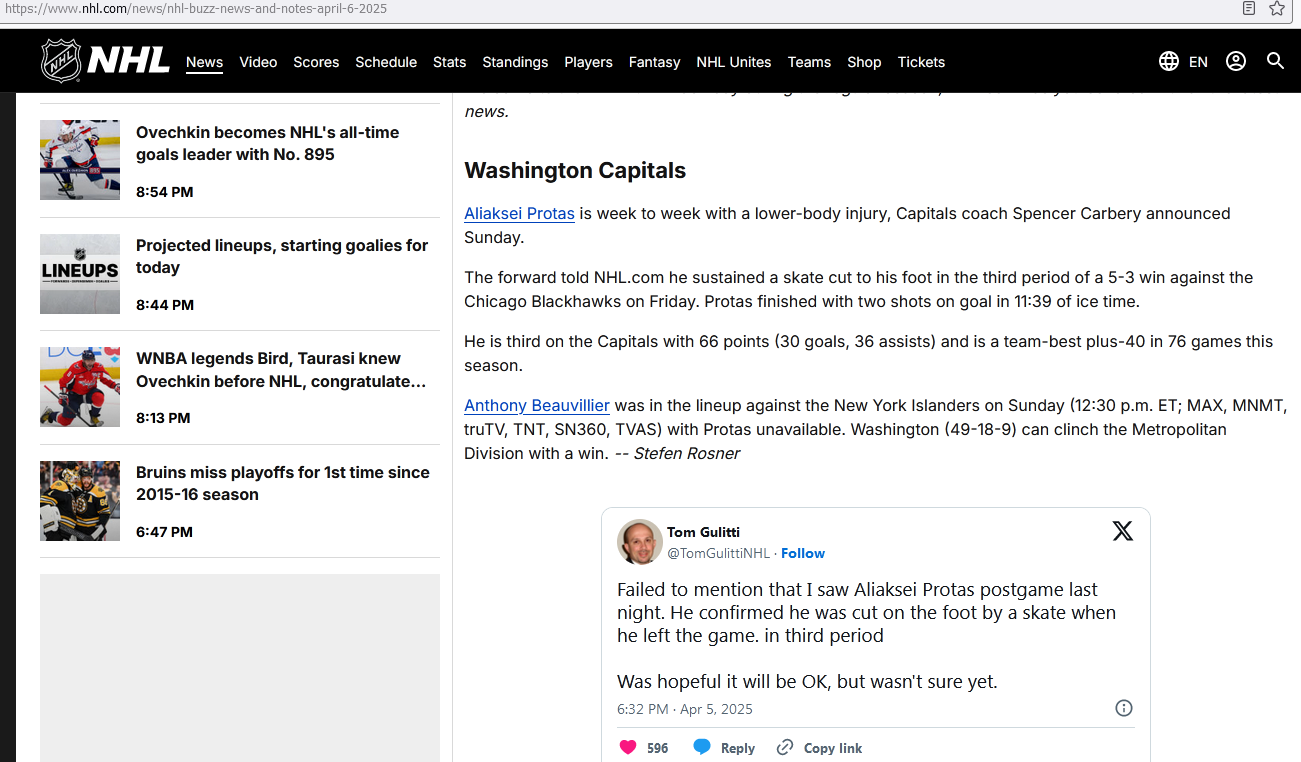Open the Tom Gulitti display name
Viewport: 1301px width, 762px height.
704,532
